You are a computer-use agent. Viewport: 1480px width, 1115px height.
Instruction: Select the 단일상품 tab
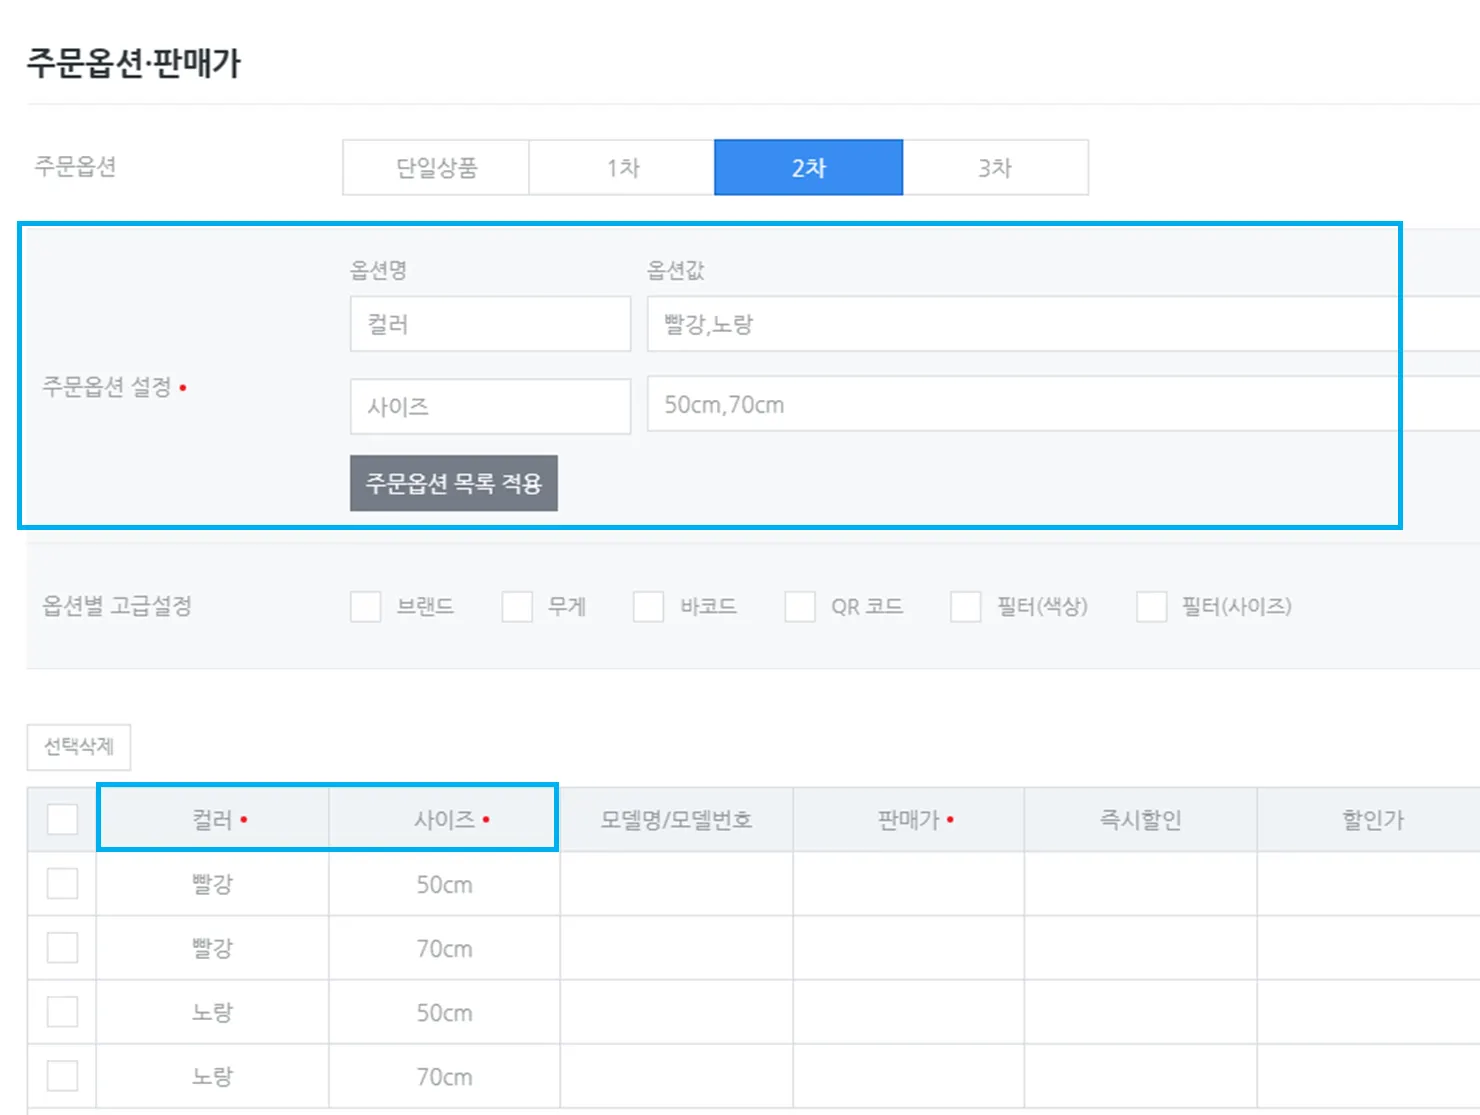click(436, 168)
